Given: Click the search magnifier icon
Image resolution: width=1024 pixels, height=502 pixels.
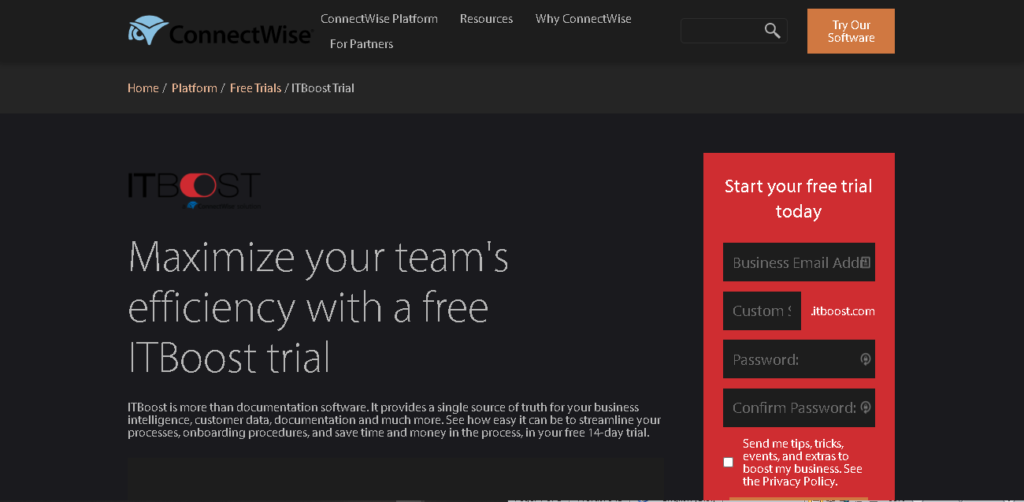Looking at the screenshot, I should pos(772,31).
